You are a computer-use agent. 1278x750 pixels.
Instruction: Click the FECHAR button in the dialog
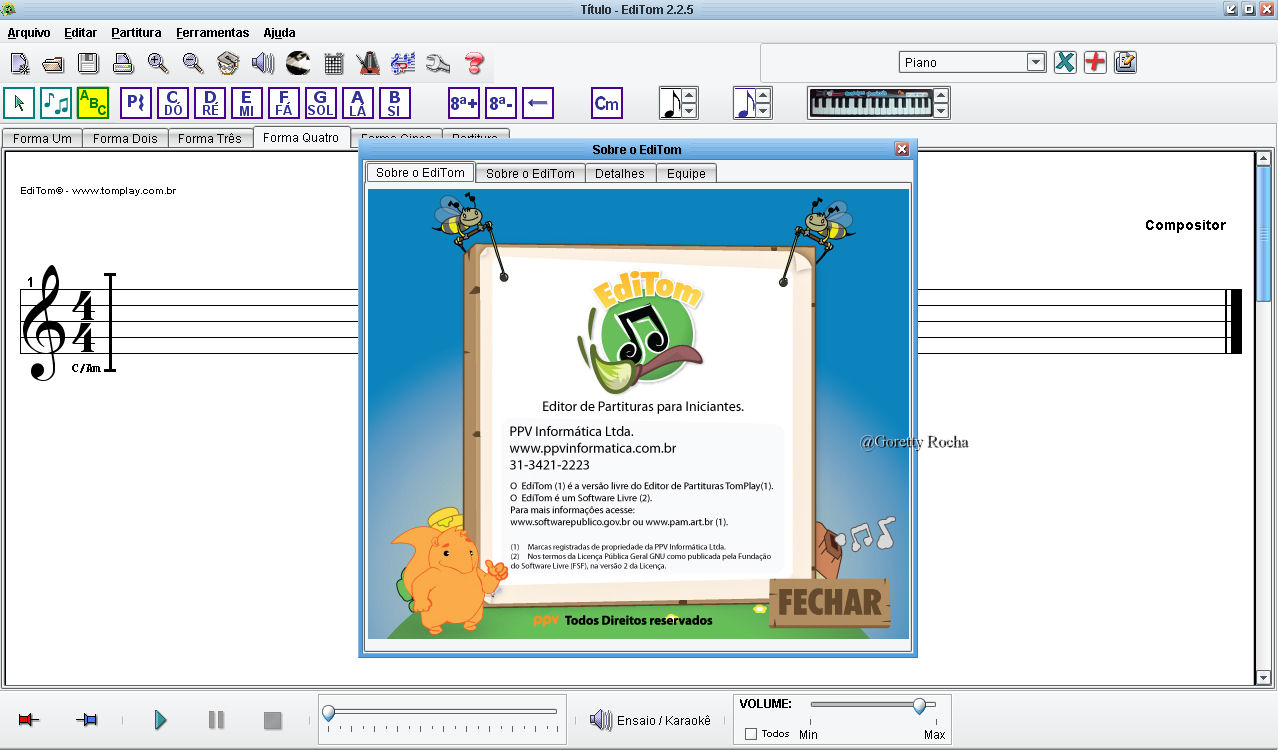point(828,603)
